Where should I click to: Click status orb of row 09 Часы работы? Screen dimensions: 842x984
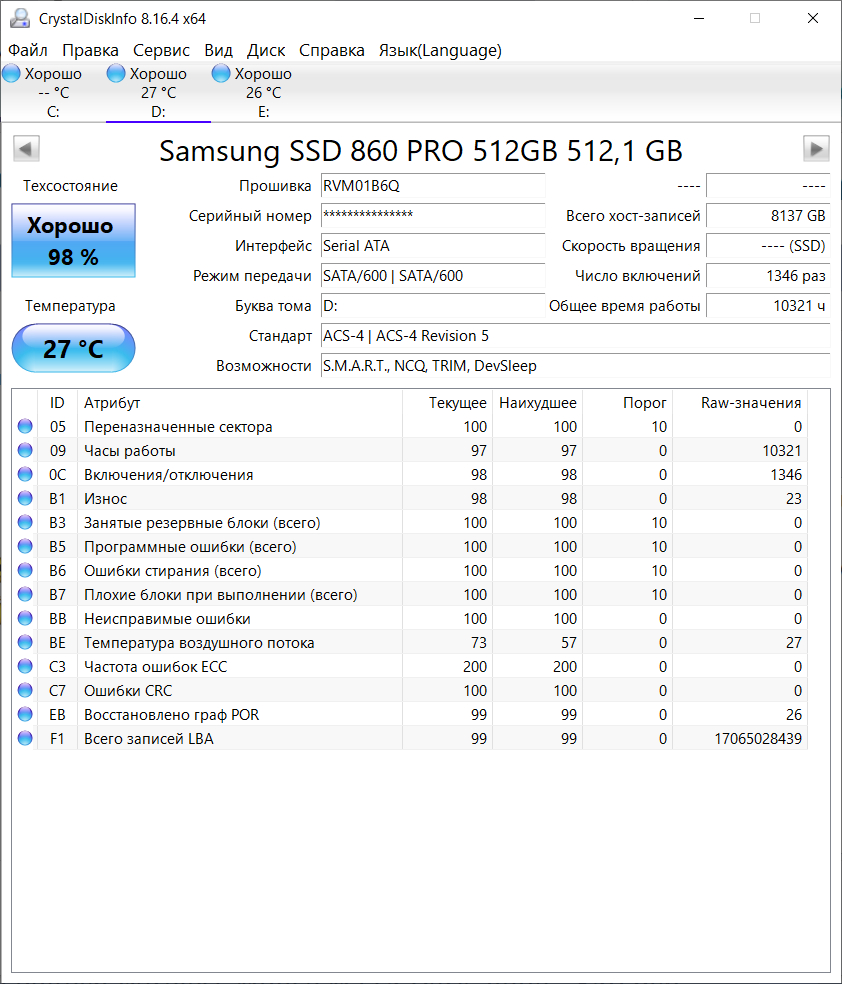(x=25, y=450)
